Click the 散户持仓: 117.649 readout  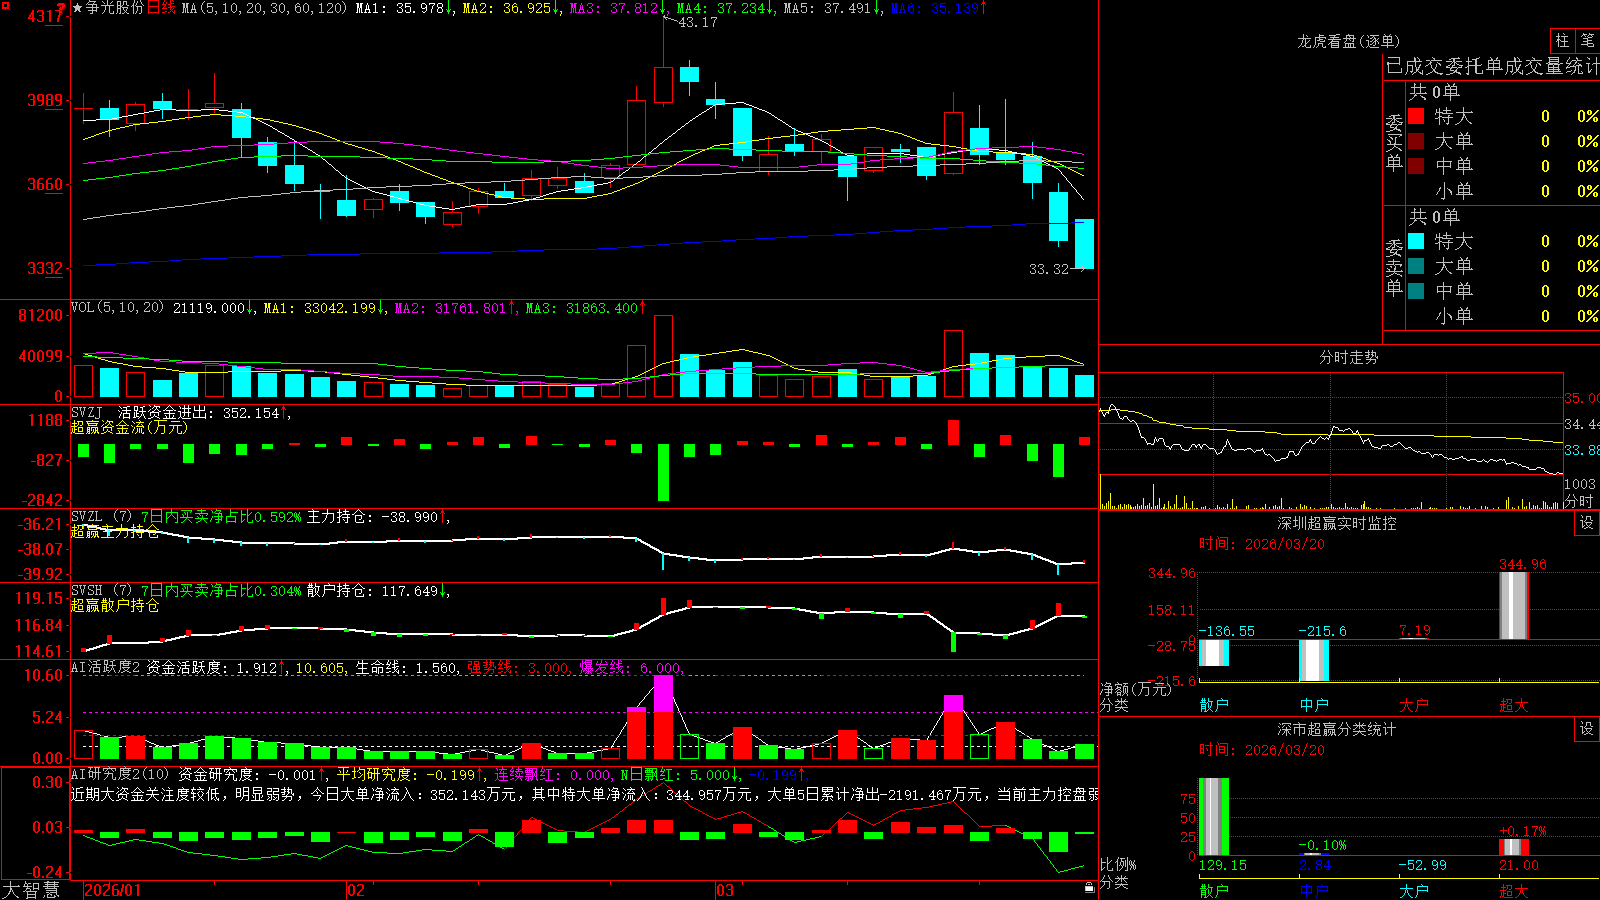click(x=372, y=591)
